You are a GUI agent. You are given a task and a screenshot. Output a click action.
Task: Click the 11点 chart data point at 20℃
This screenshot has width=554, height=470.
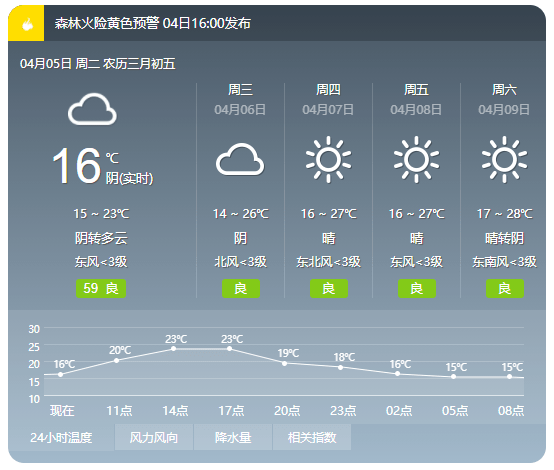click(117, 360)
